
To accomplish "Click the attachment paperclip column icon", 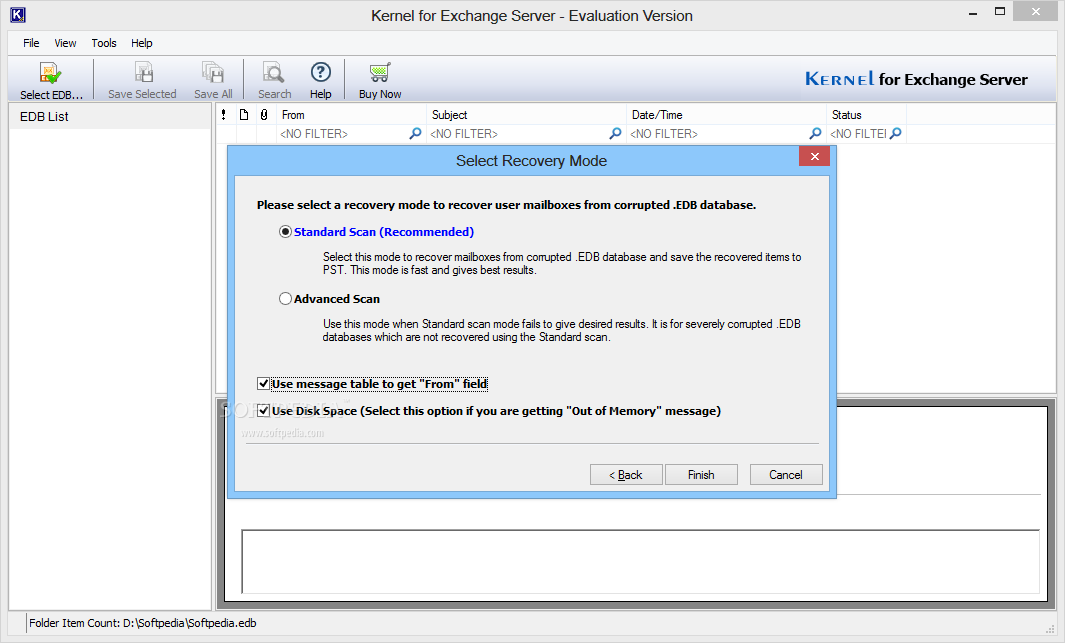I will 264,115.
